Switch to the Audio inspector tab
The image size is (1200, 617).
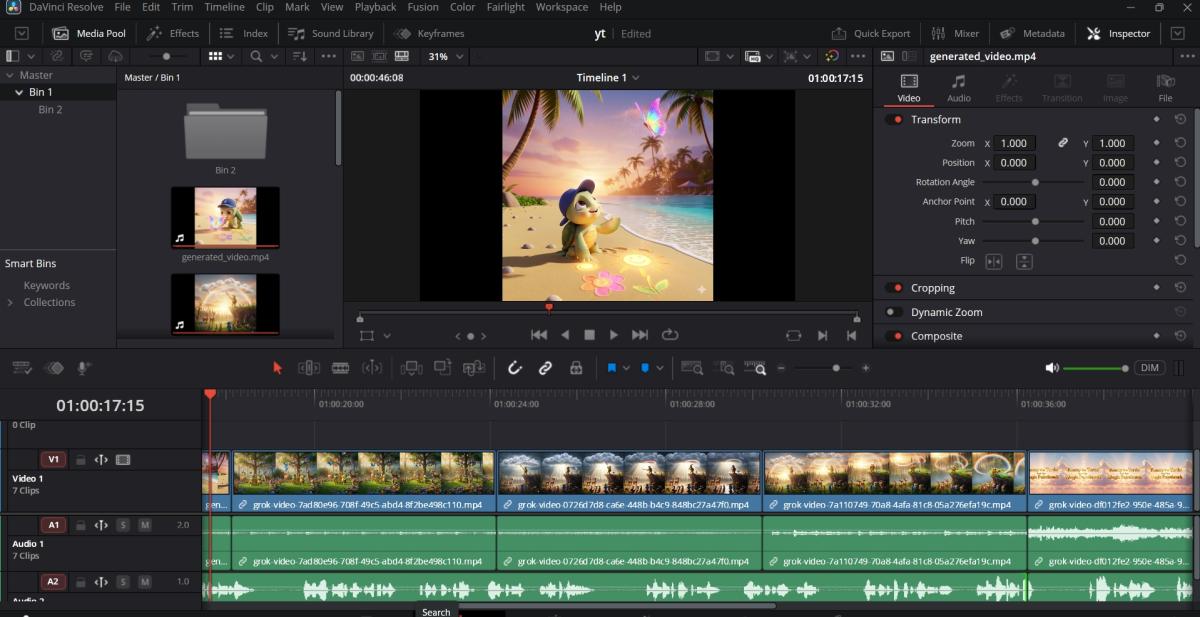click(958, 87)
